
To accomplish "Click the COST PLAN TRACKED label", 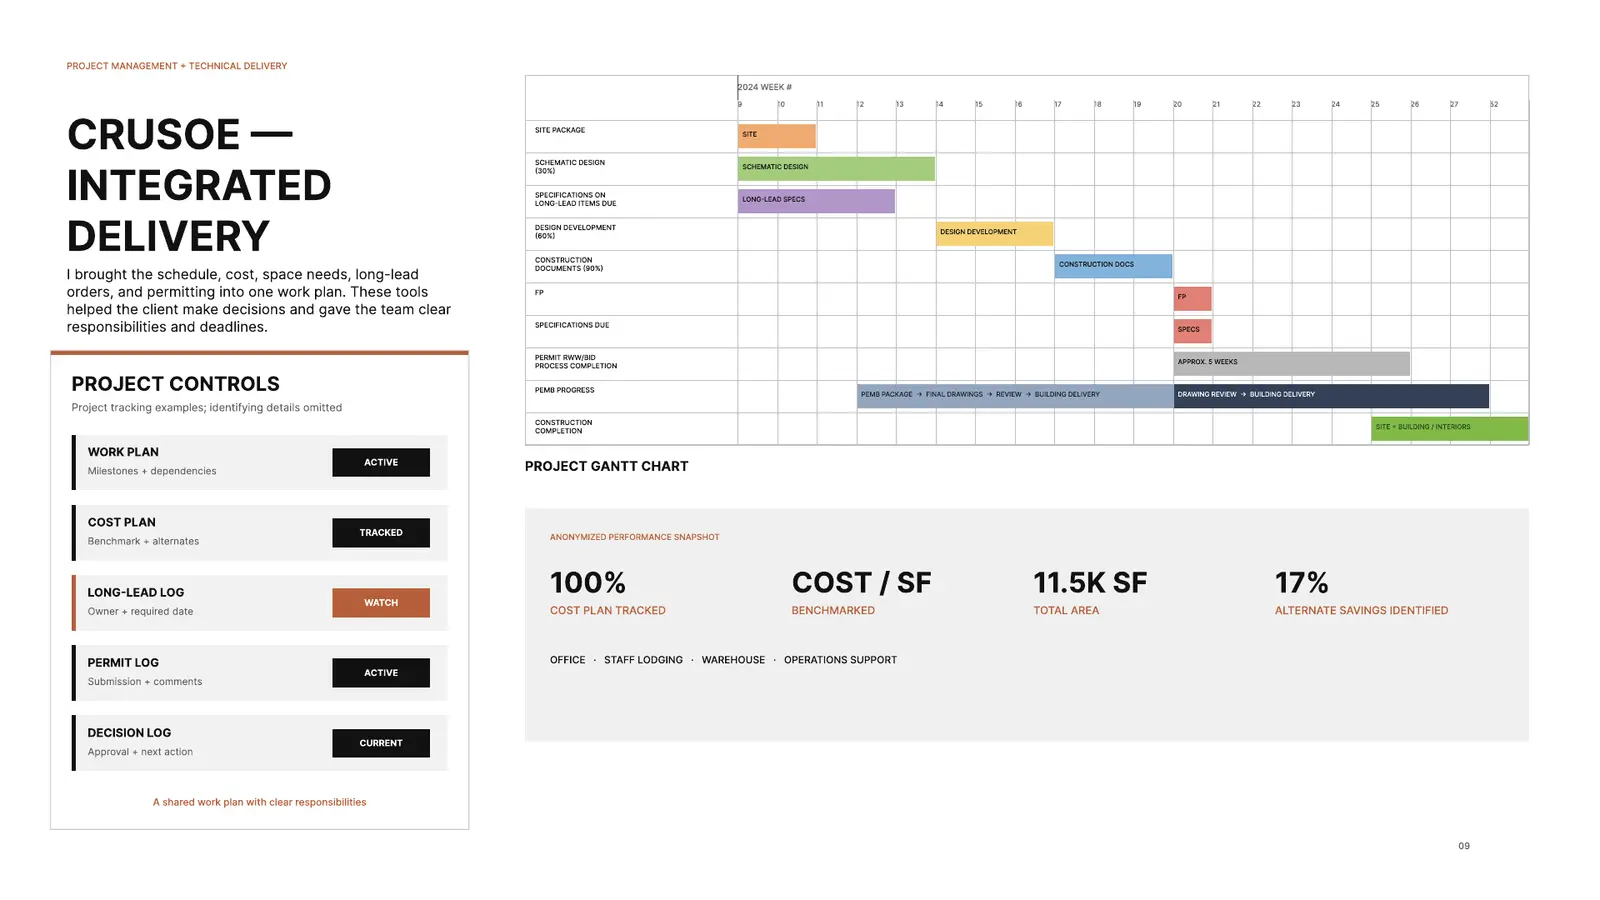I will click(607, 610).
